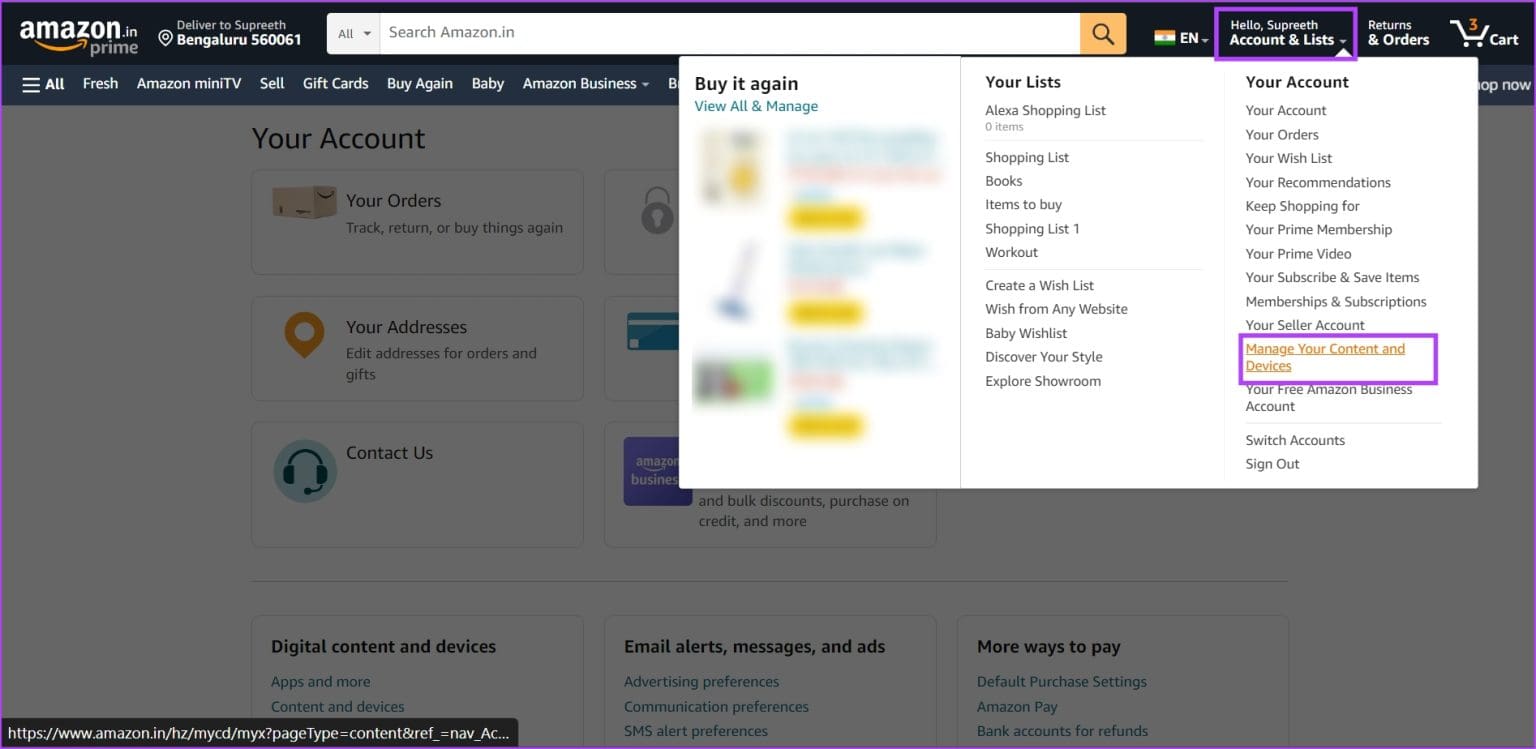The height and width of the screenshot is (749, 1536).
Task: Open the first Buy it again product thumbnail
Action: point(730,168)
